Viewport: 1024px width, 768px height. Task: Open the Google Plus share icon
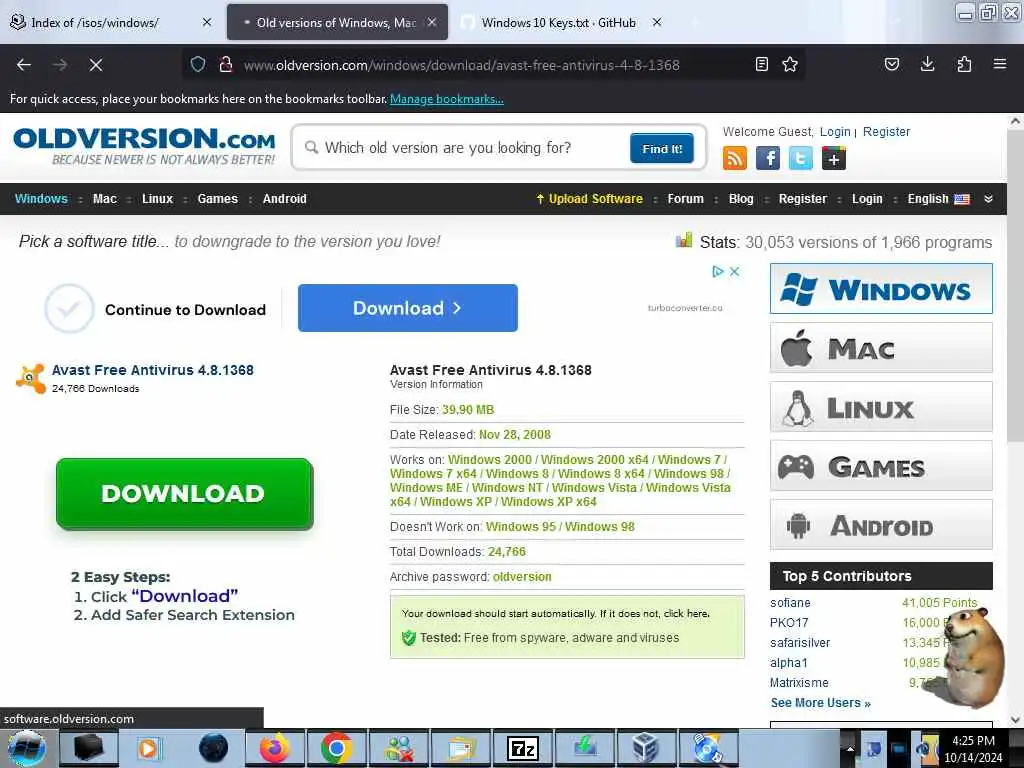834,158
